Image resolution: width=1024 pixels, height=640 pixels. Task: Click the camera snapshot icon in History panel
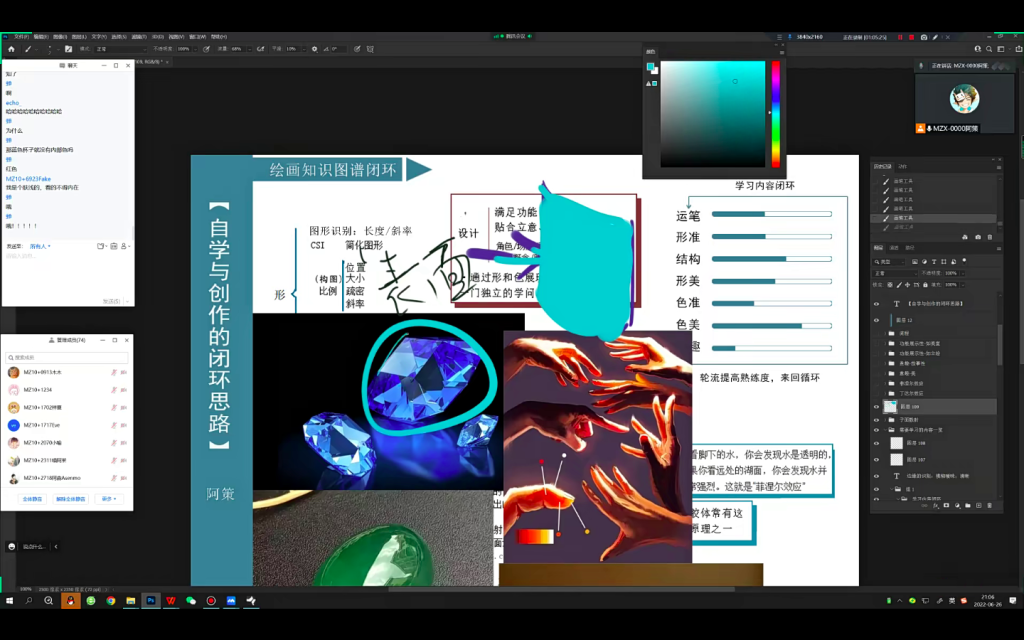pos(978,236)
